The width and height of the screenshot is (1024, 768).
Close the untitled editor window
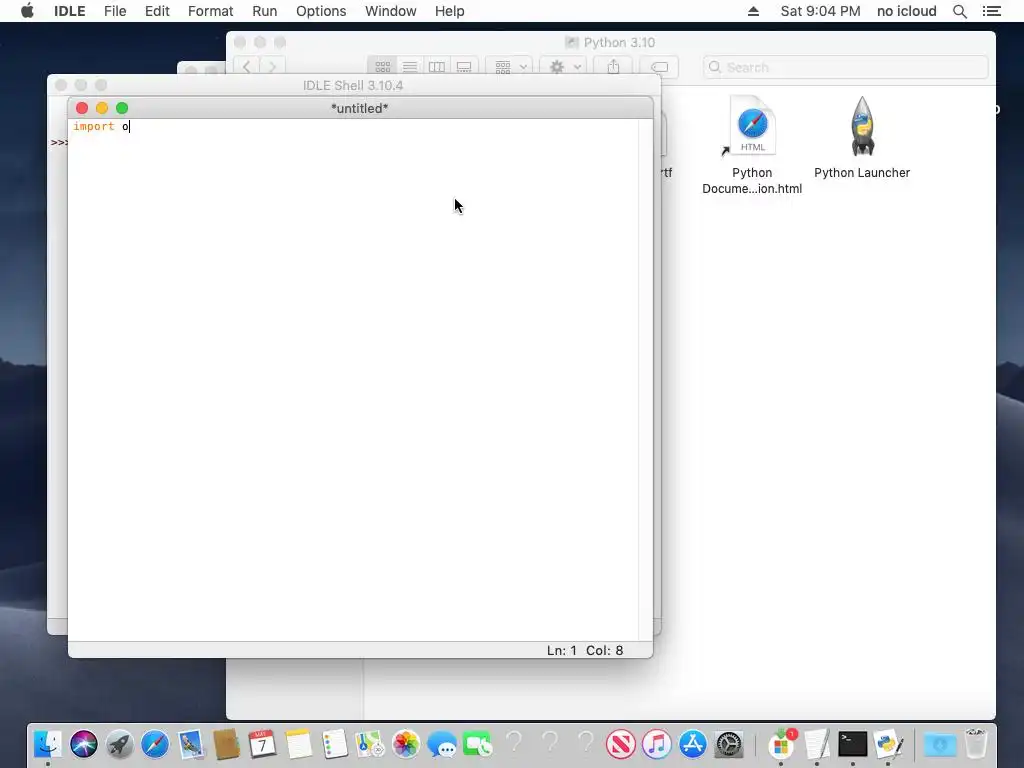click(82, 108)
